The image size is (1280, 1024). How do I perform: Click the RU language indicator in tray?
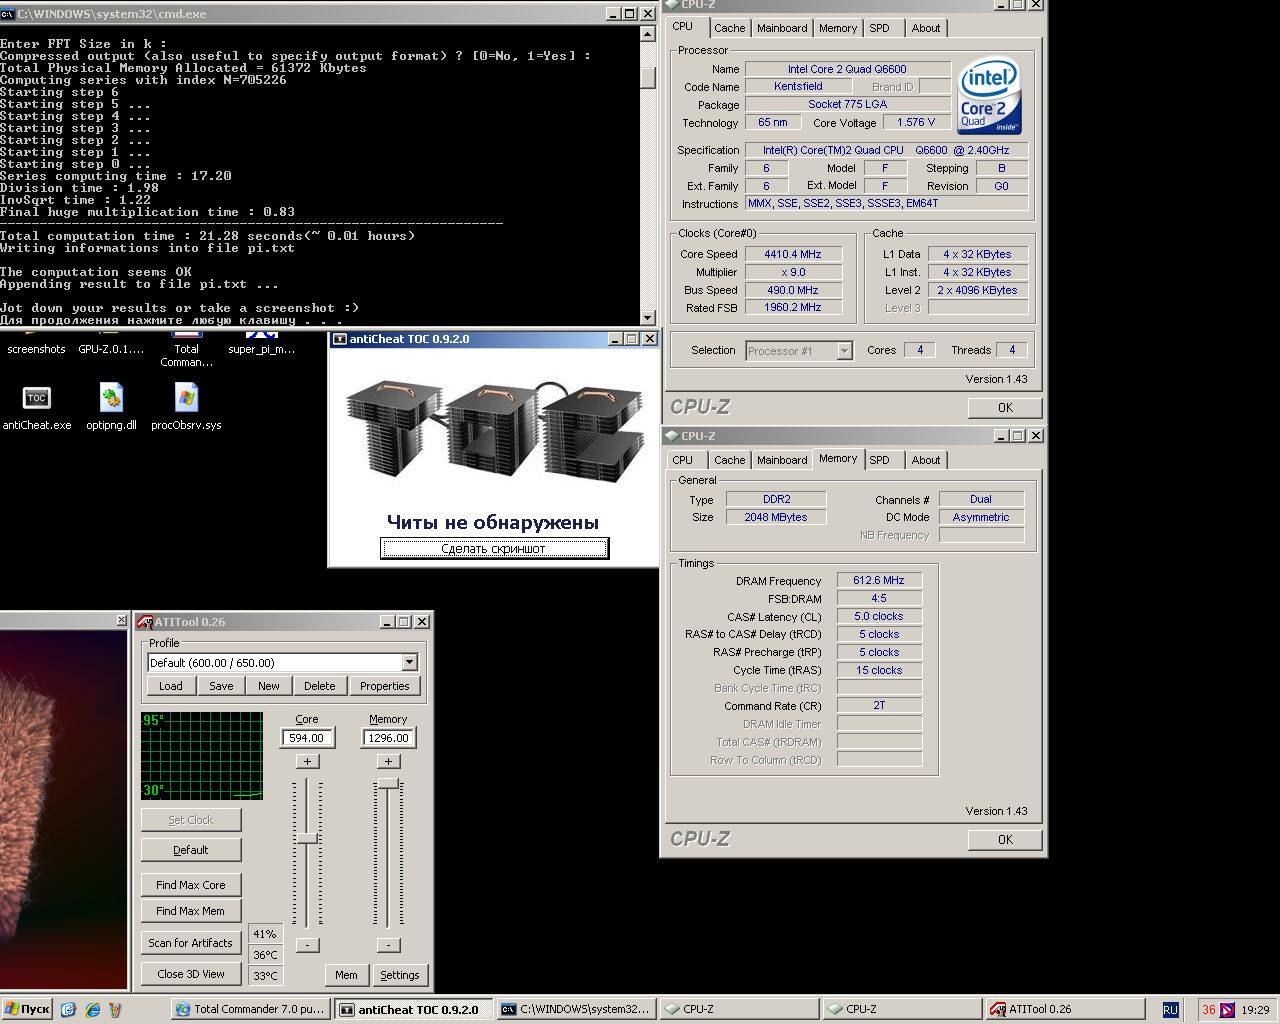(x=1170, y=1010)
